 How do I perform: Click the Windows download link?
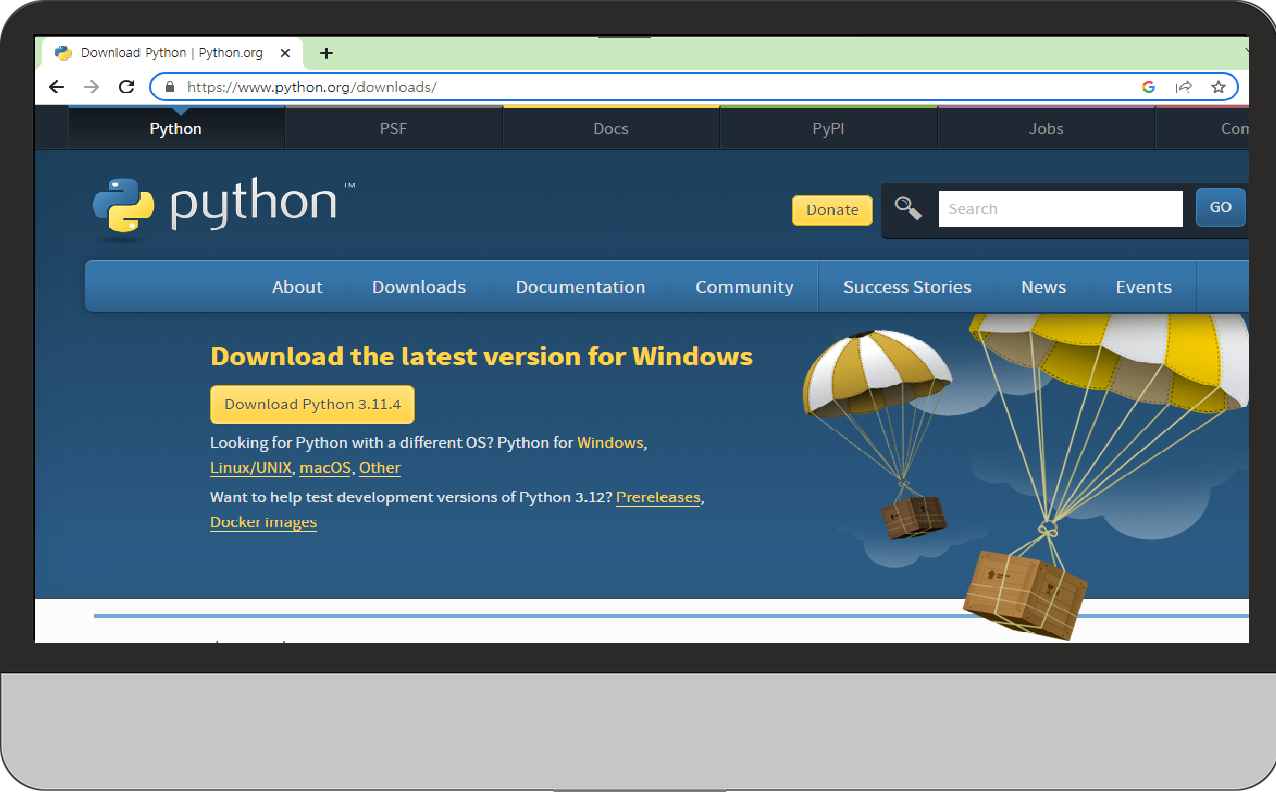[610, 442]
